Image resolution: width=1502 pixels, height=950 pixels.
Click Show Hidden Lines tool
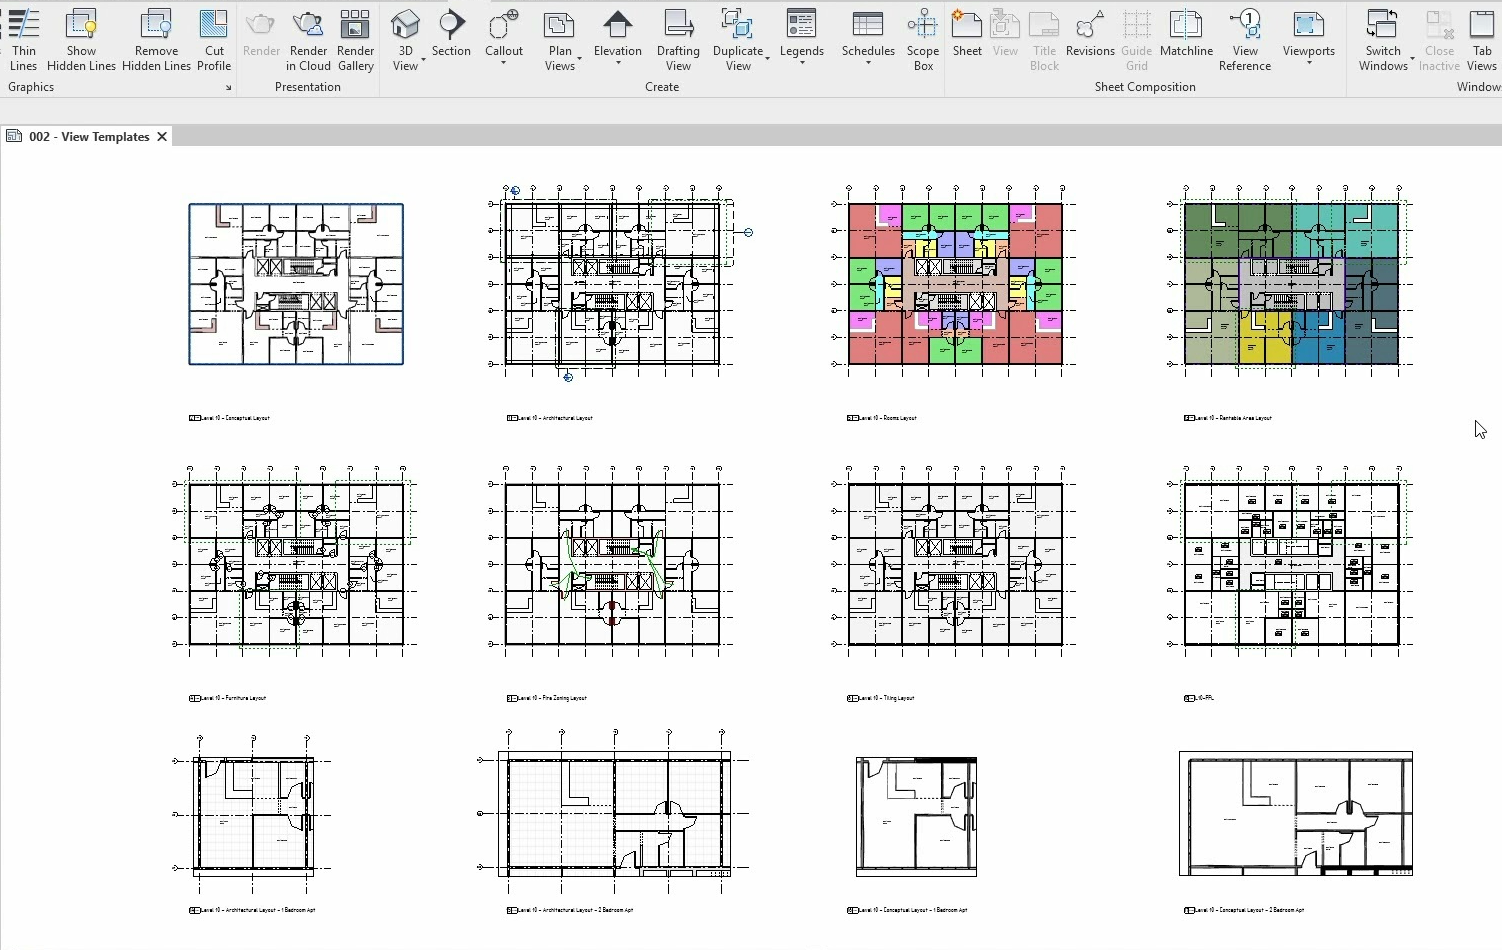[81, 40]
